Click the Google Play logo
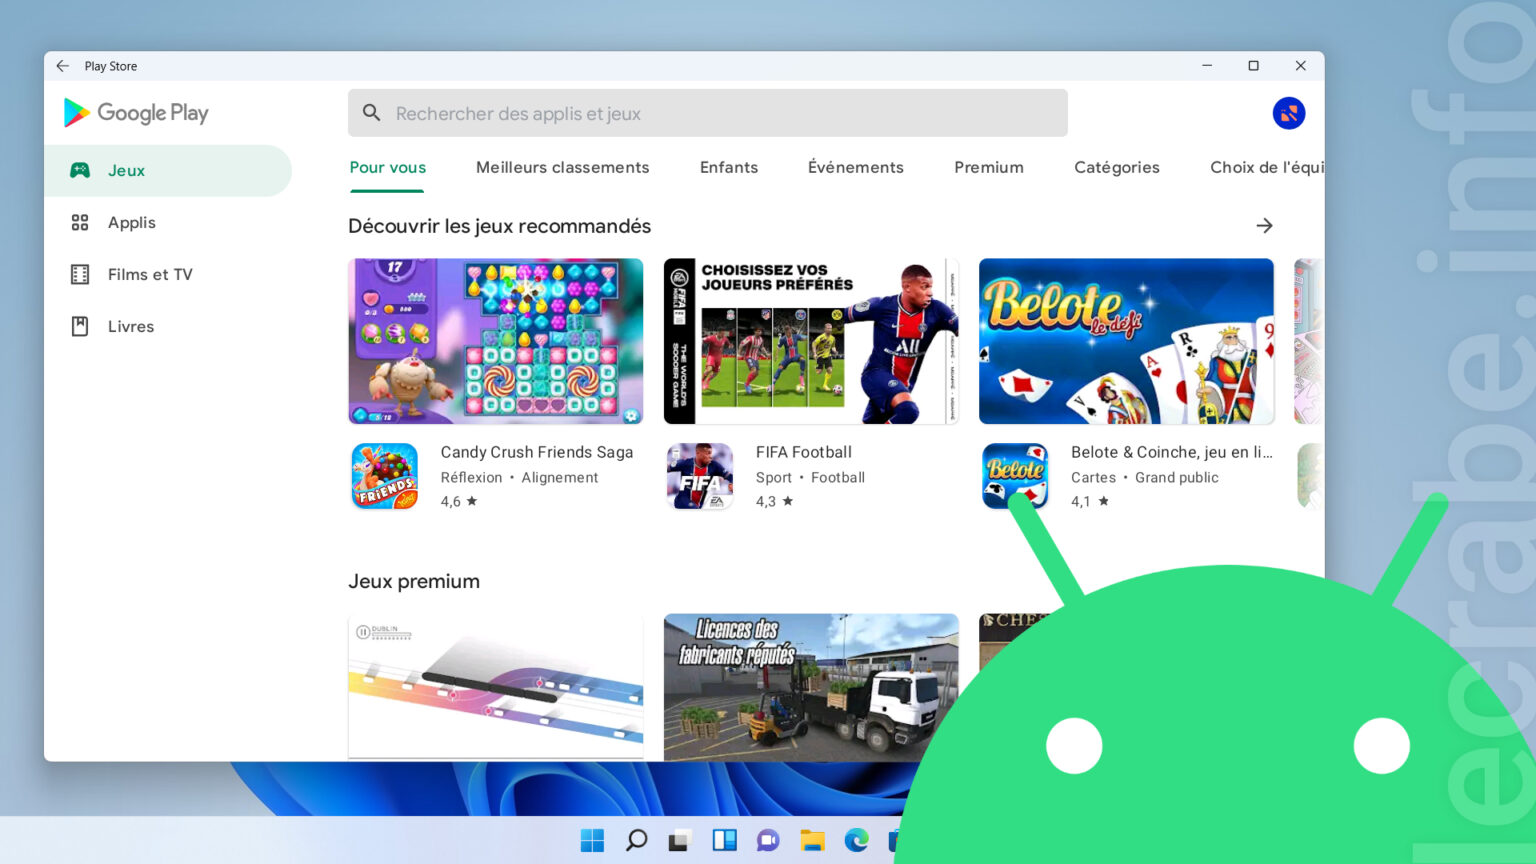This screenshot has height=864, width=1536. click(136, 113)
